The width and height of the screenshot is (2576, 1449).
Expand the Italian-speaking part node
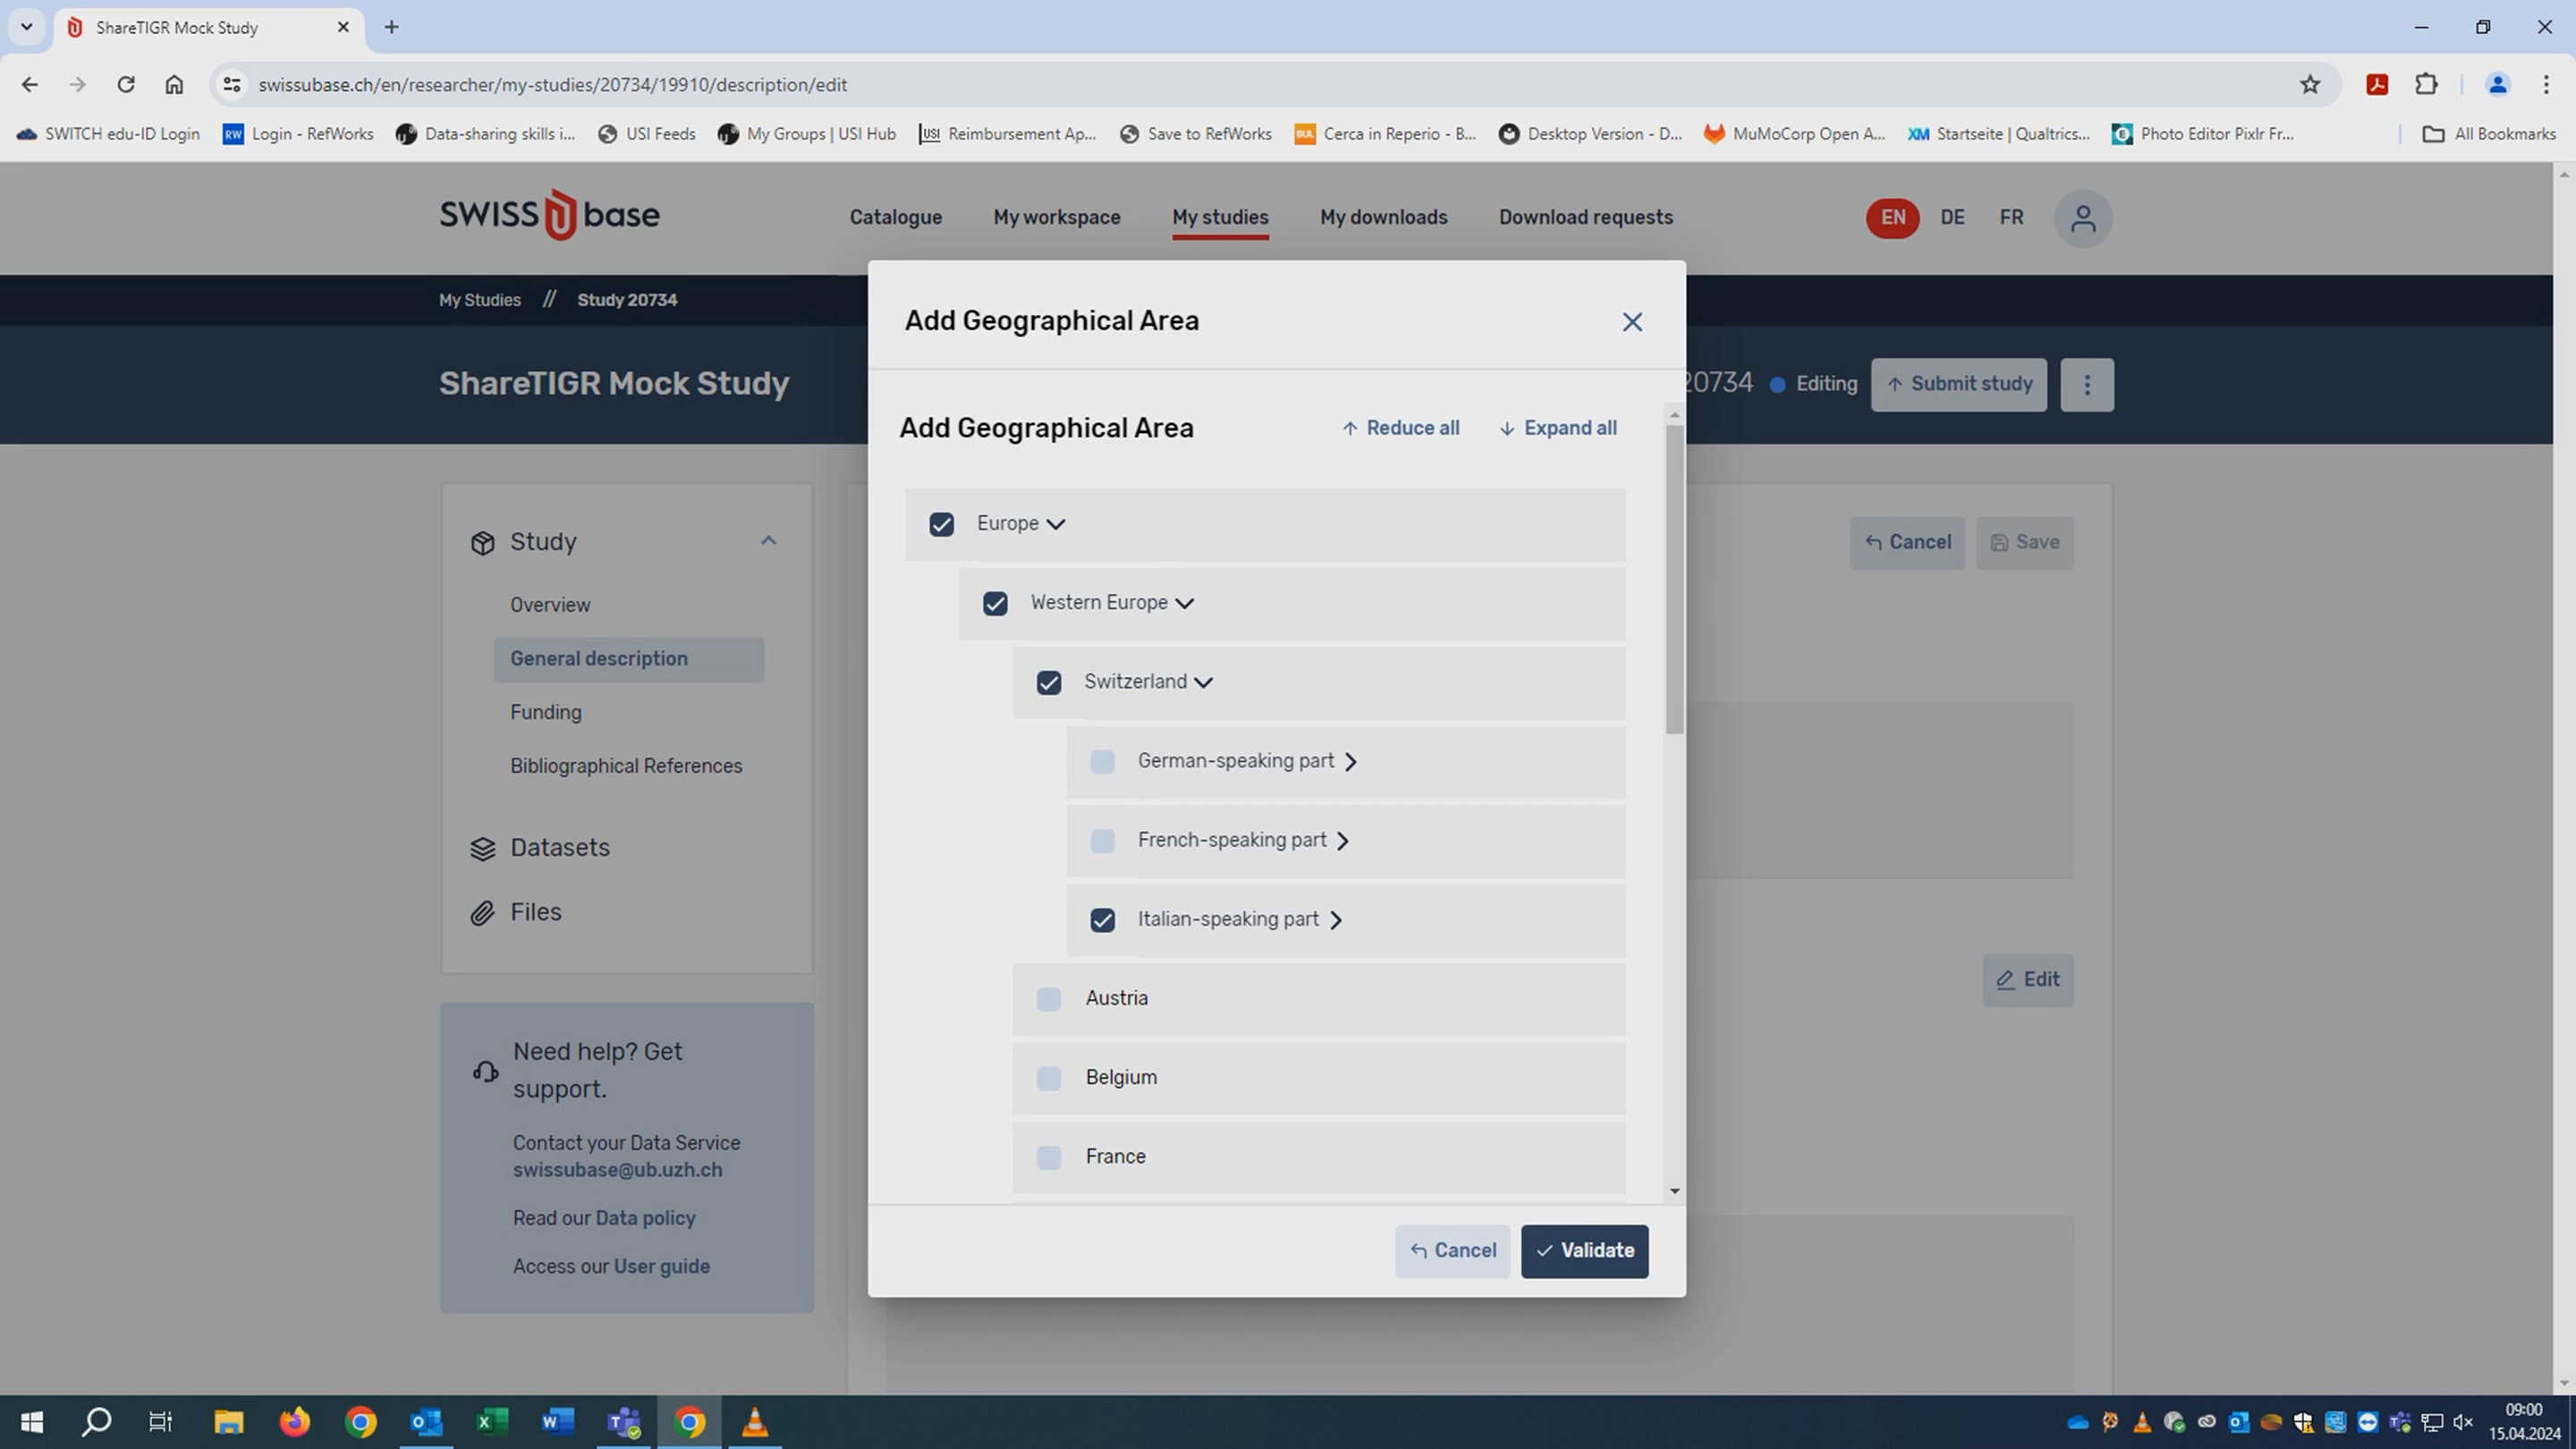click(x=1336, y=920)
